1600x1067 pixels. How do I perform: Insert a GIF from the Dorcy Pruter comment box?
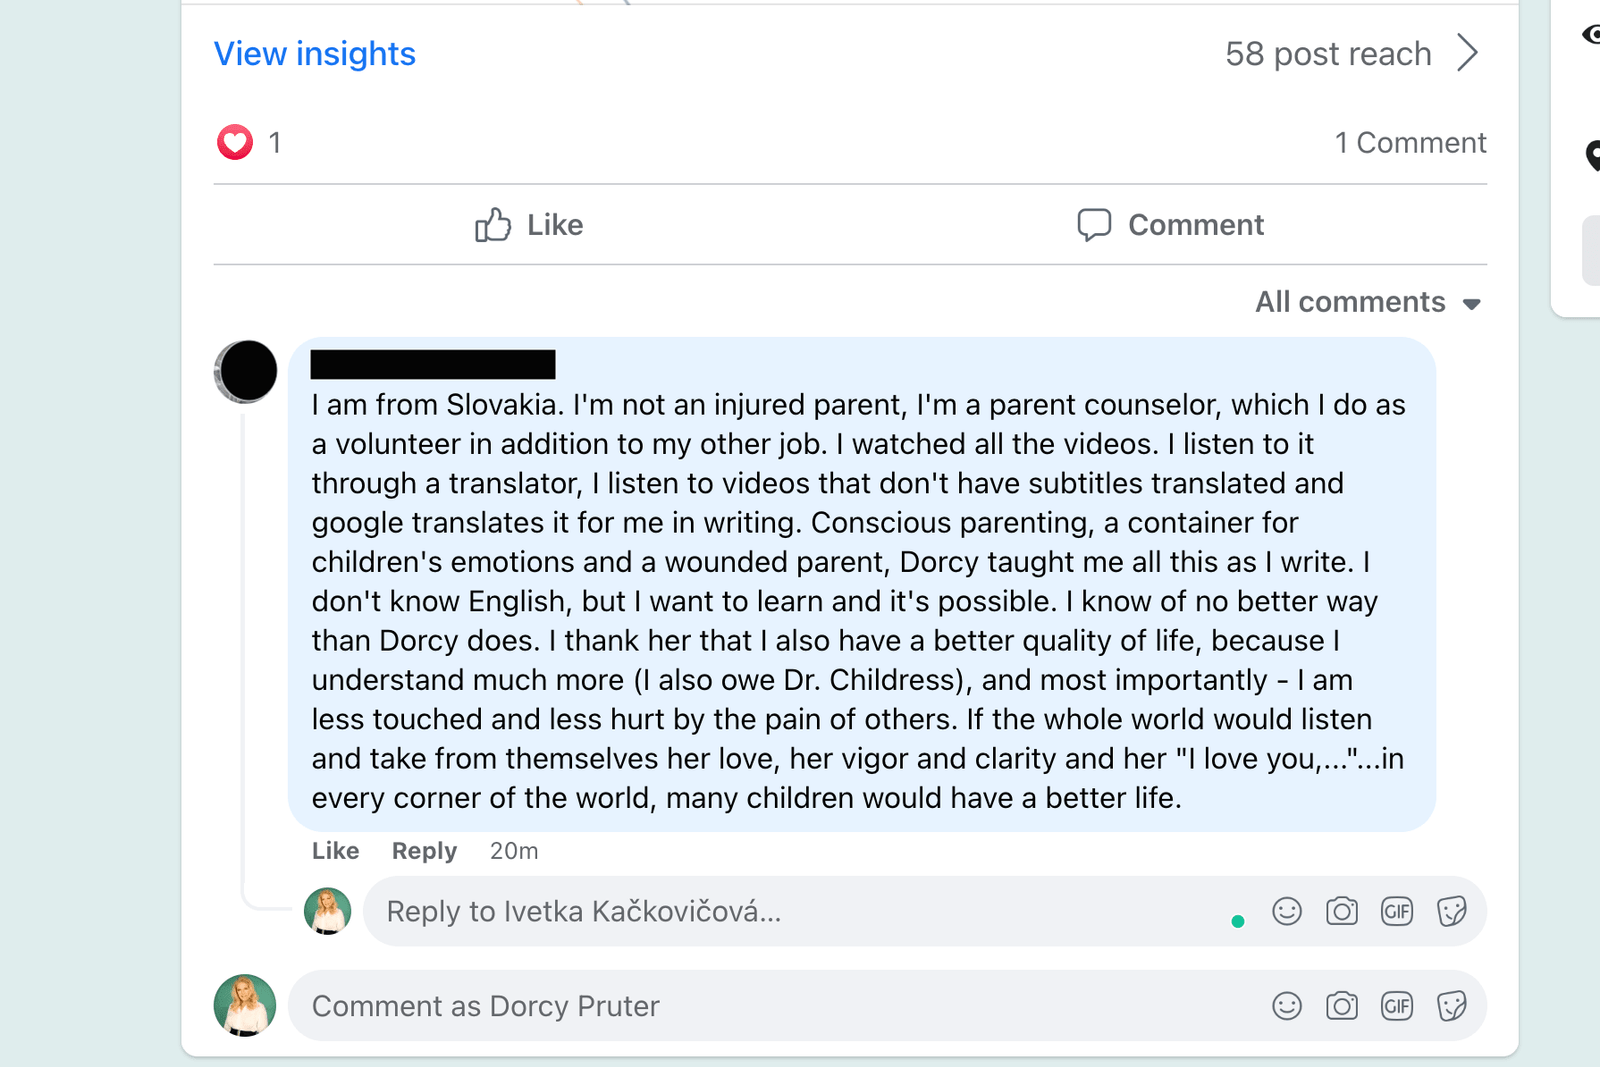click(1396, 1005)
